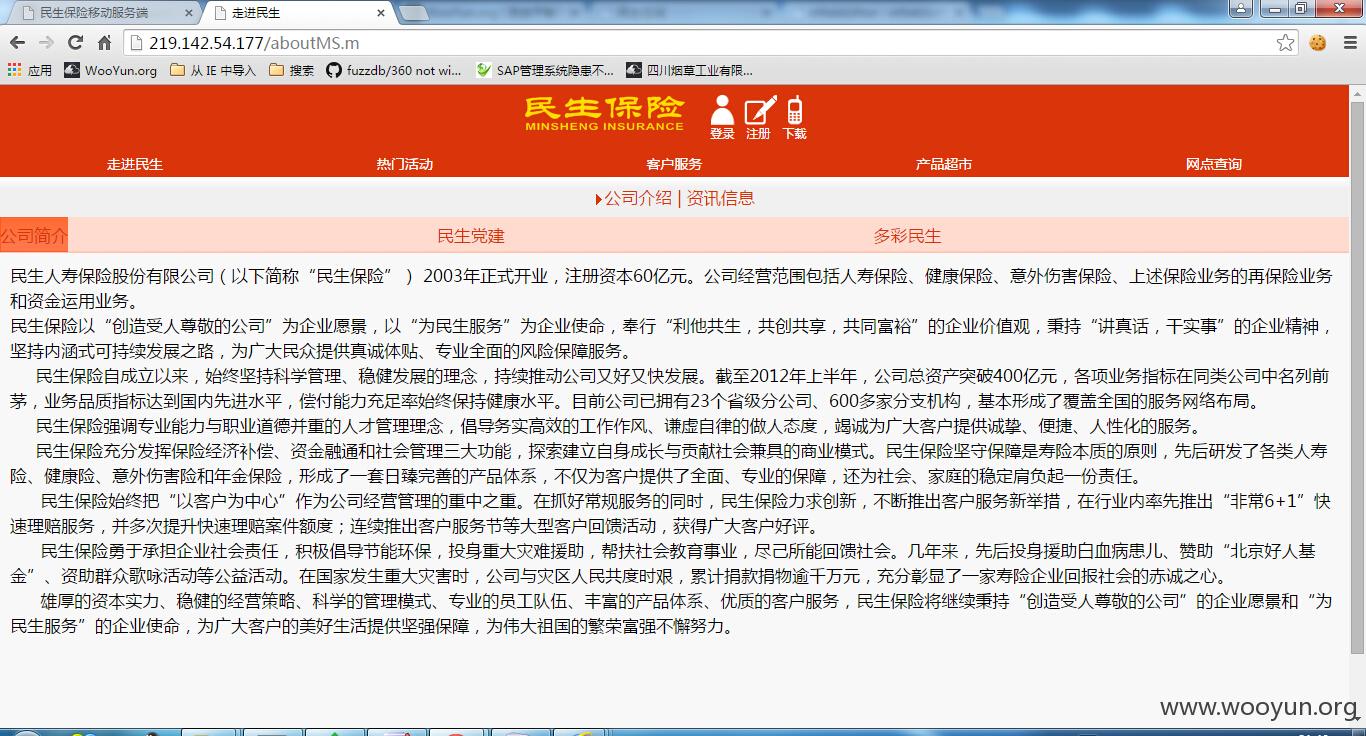Screen dimensions: 1366x736
Task: Click the 下载 download phone icon
Action: [795, 118]
